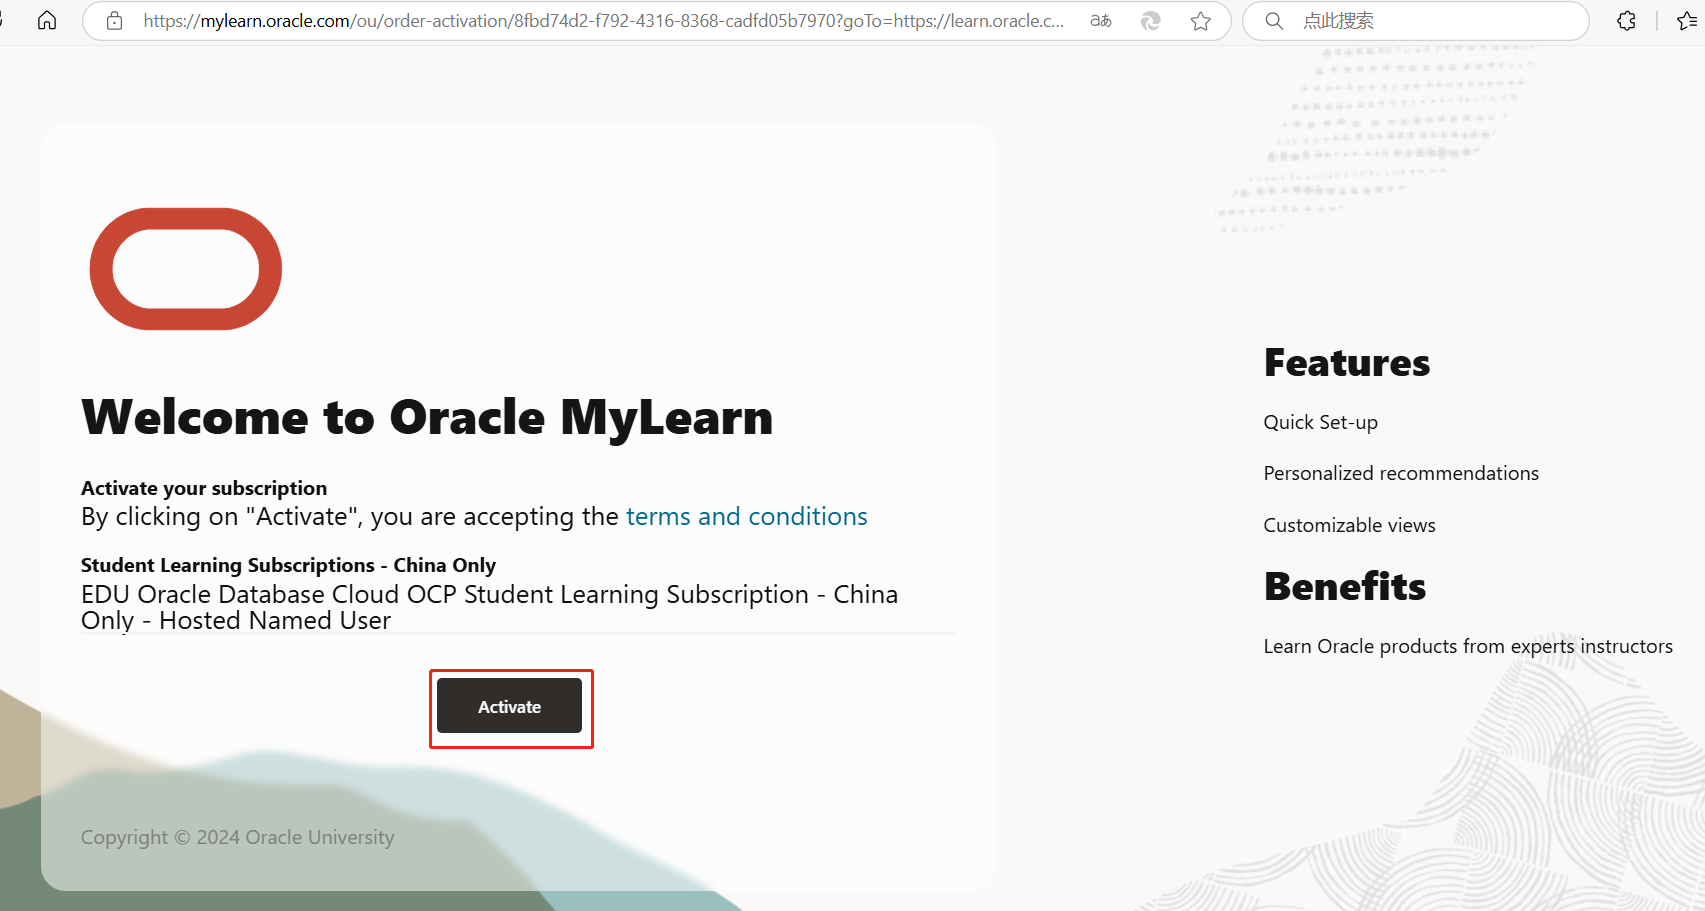The image size is (1705, 911).
Task: Open the translate page icon in address bar
Action: pyautogui.click(x=1101, y=20)
